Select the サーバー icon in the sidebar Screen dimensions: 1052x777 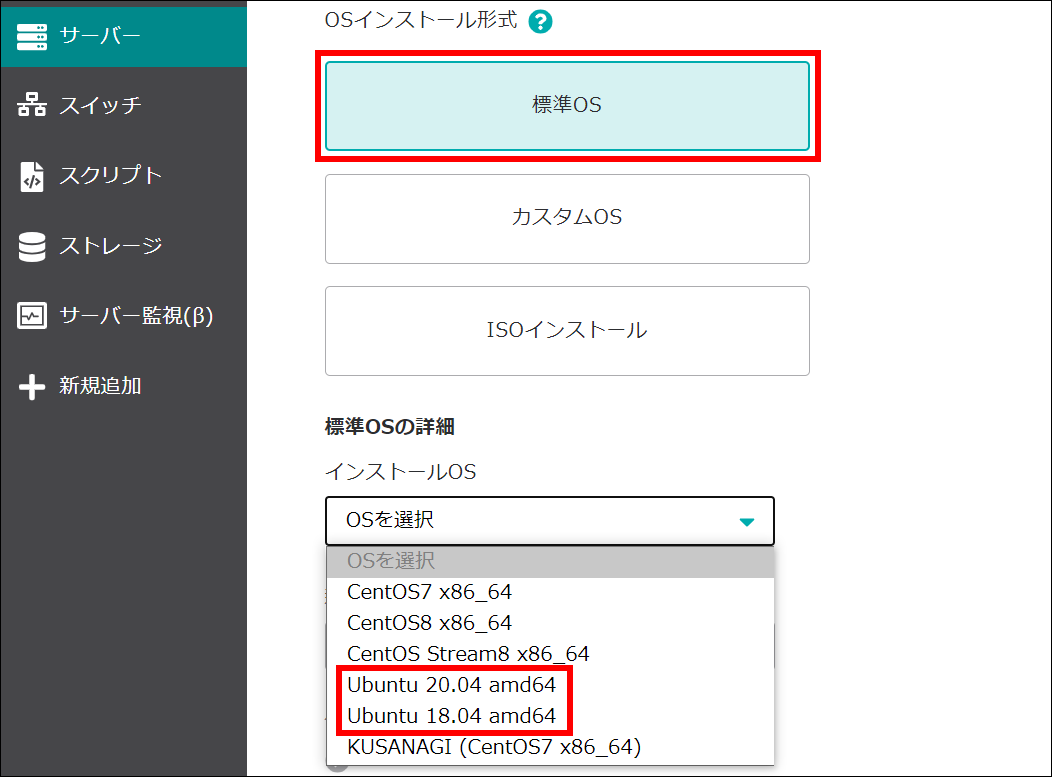tap(31, 33)
